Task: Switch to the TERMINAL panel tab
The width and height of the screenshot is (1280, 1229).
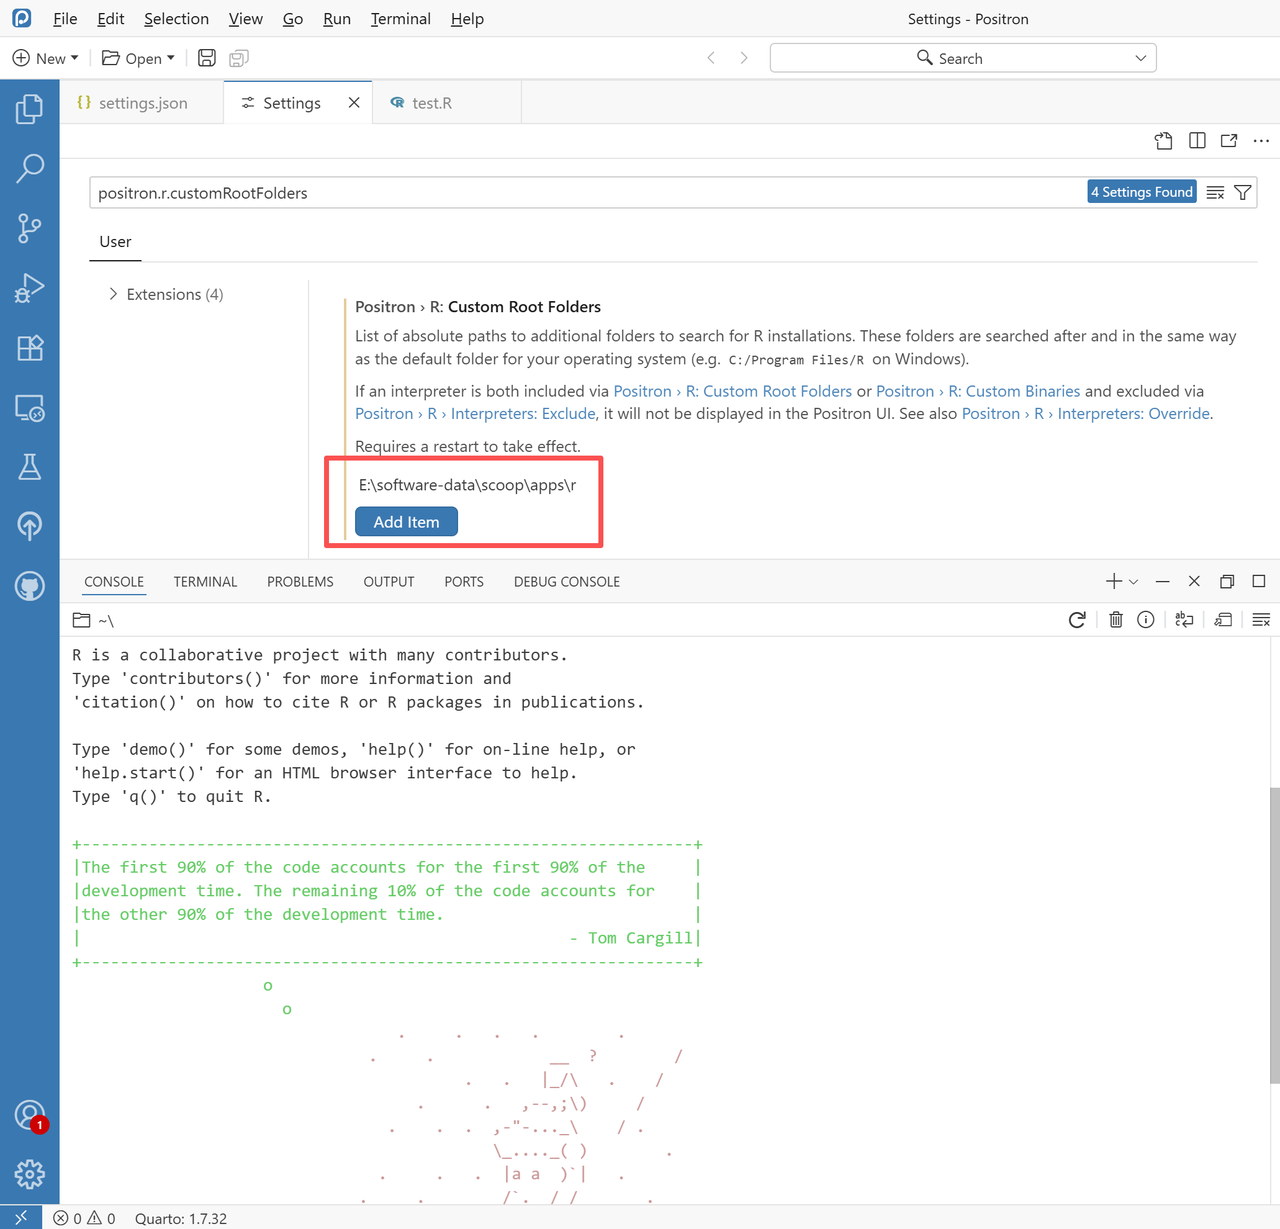Action: tap(205, 582)
